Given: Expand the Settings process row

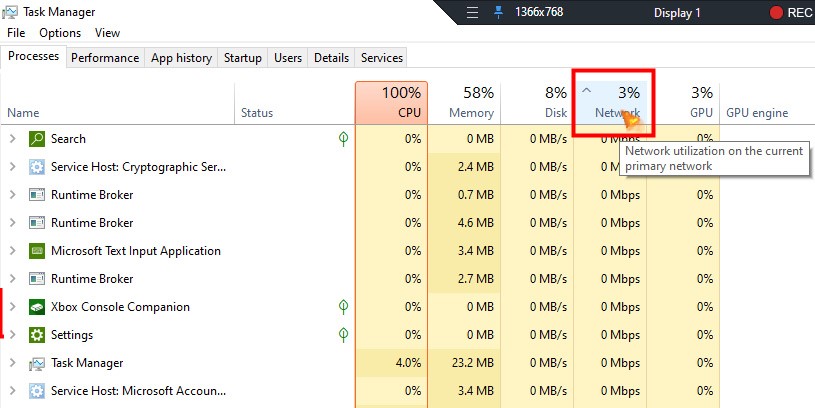Looking at the screenshot, I should coord(12,335).
